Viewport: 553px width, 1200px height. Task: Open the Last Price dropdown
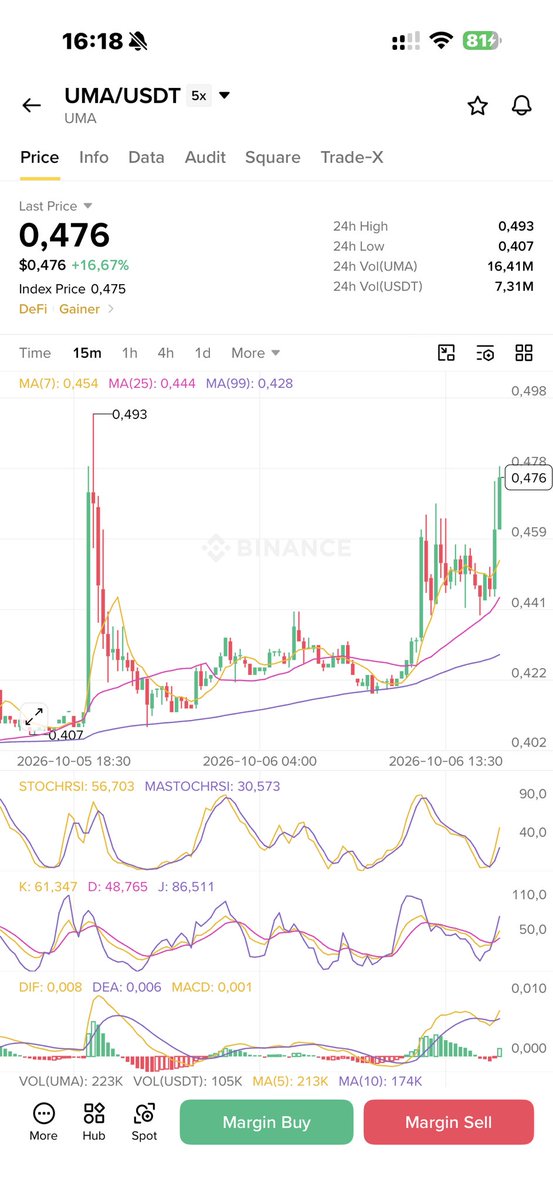pyautogui.click(x=56, y=205)
